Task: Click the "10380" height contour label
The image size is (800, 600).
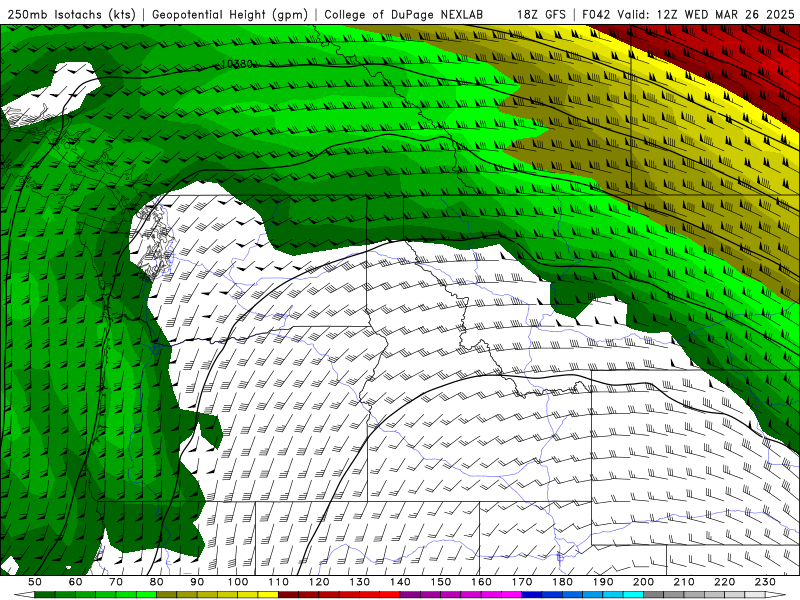Action: click(x=236, y=64)
